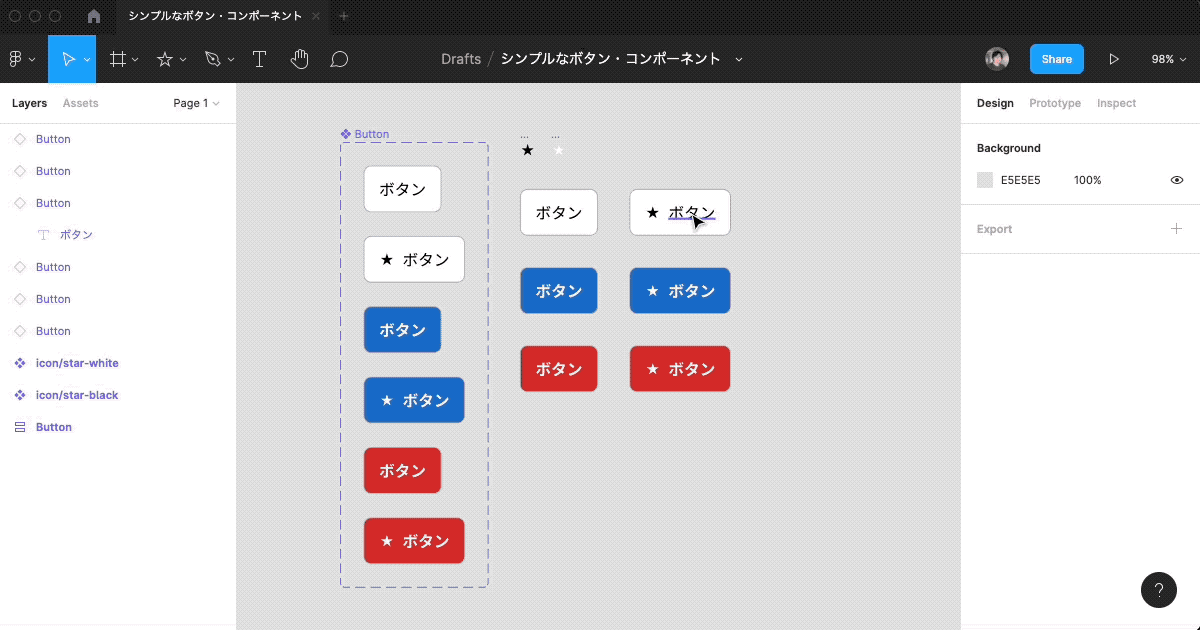This screenshot has width=1200, height=630.
Task: Open the Assets tab in the left panel
Action: pos(80,103)
